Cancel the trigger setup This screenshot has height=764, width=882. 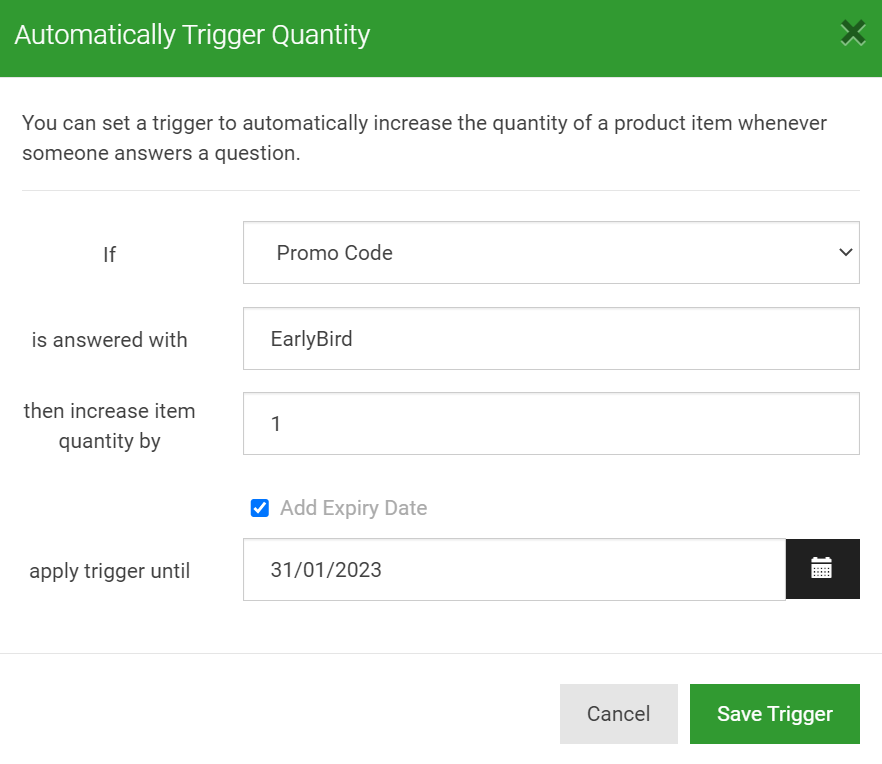click(x=619, y=714)
